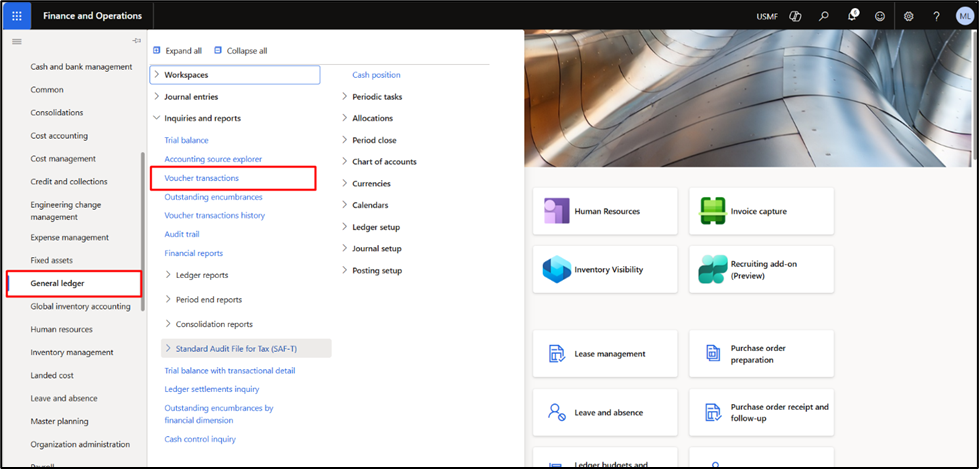
Task: Open Recruiting add-on (Preview) tile icon
Action: click(713, 269)
